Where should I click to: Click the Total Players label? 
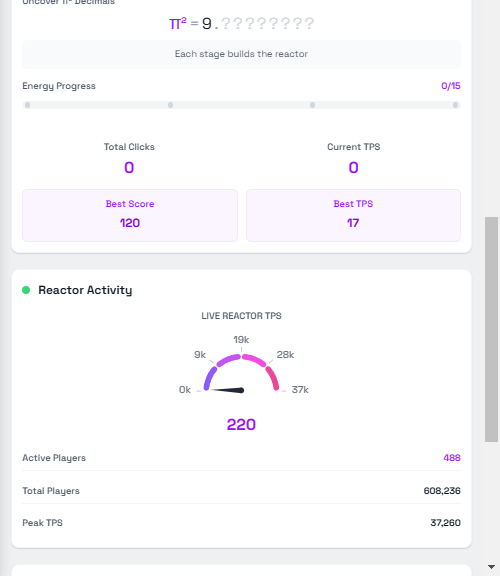51,491
